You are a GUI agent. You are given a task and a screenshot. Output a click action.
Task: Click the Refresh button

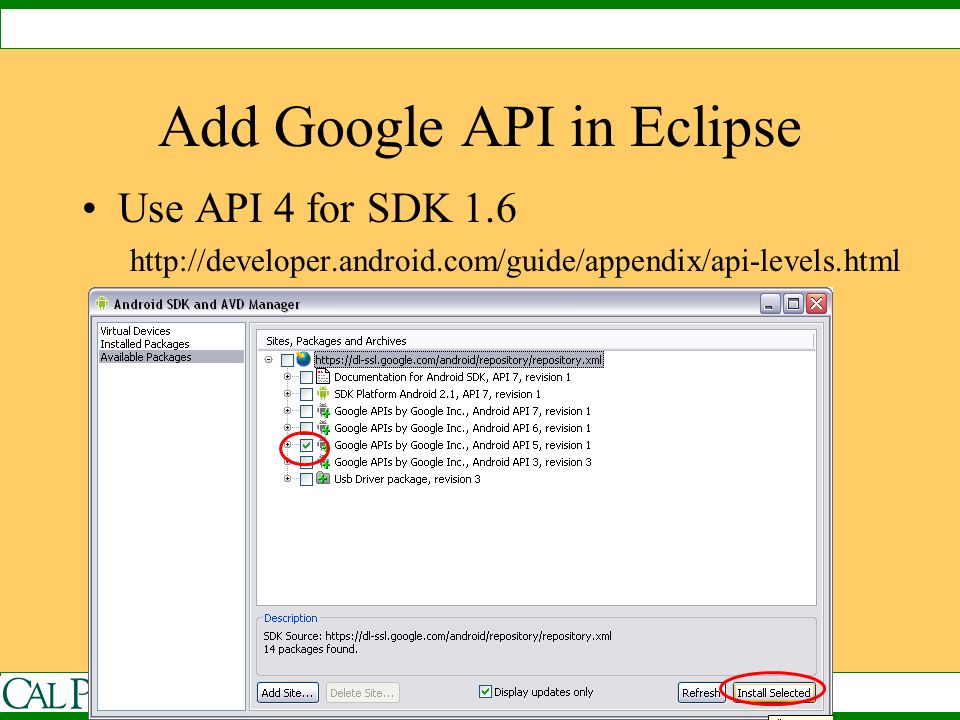click(700, 692)
